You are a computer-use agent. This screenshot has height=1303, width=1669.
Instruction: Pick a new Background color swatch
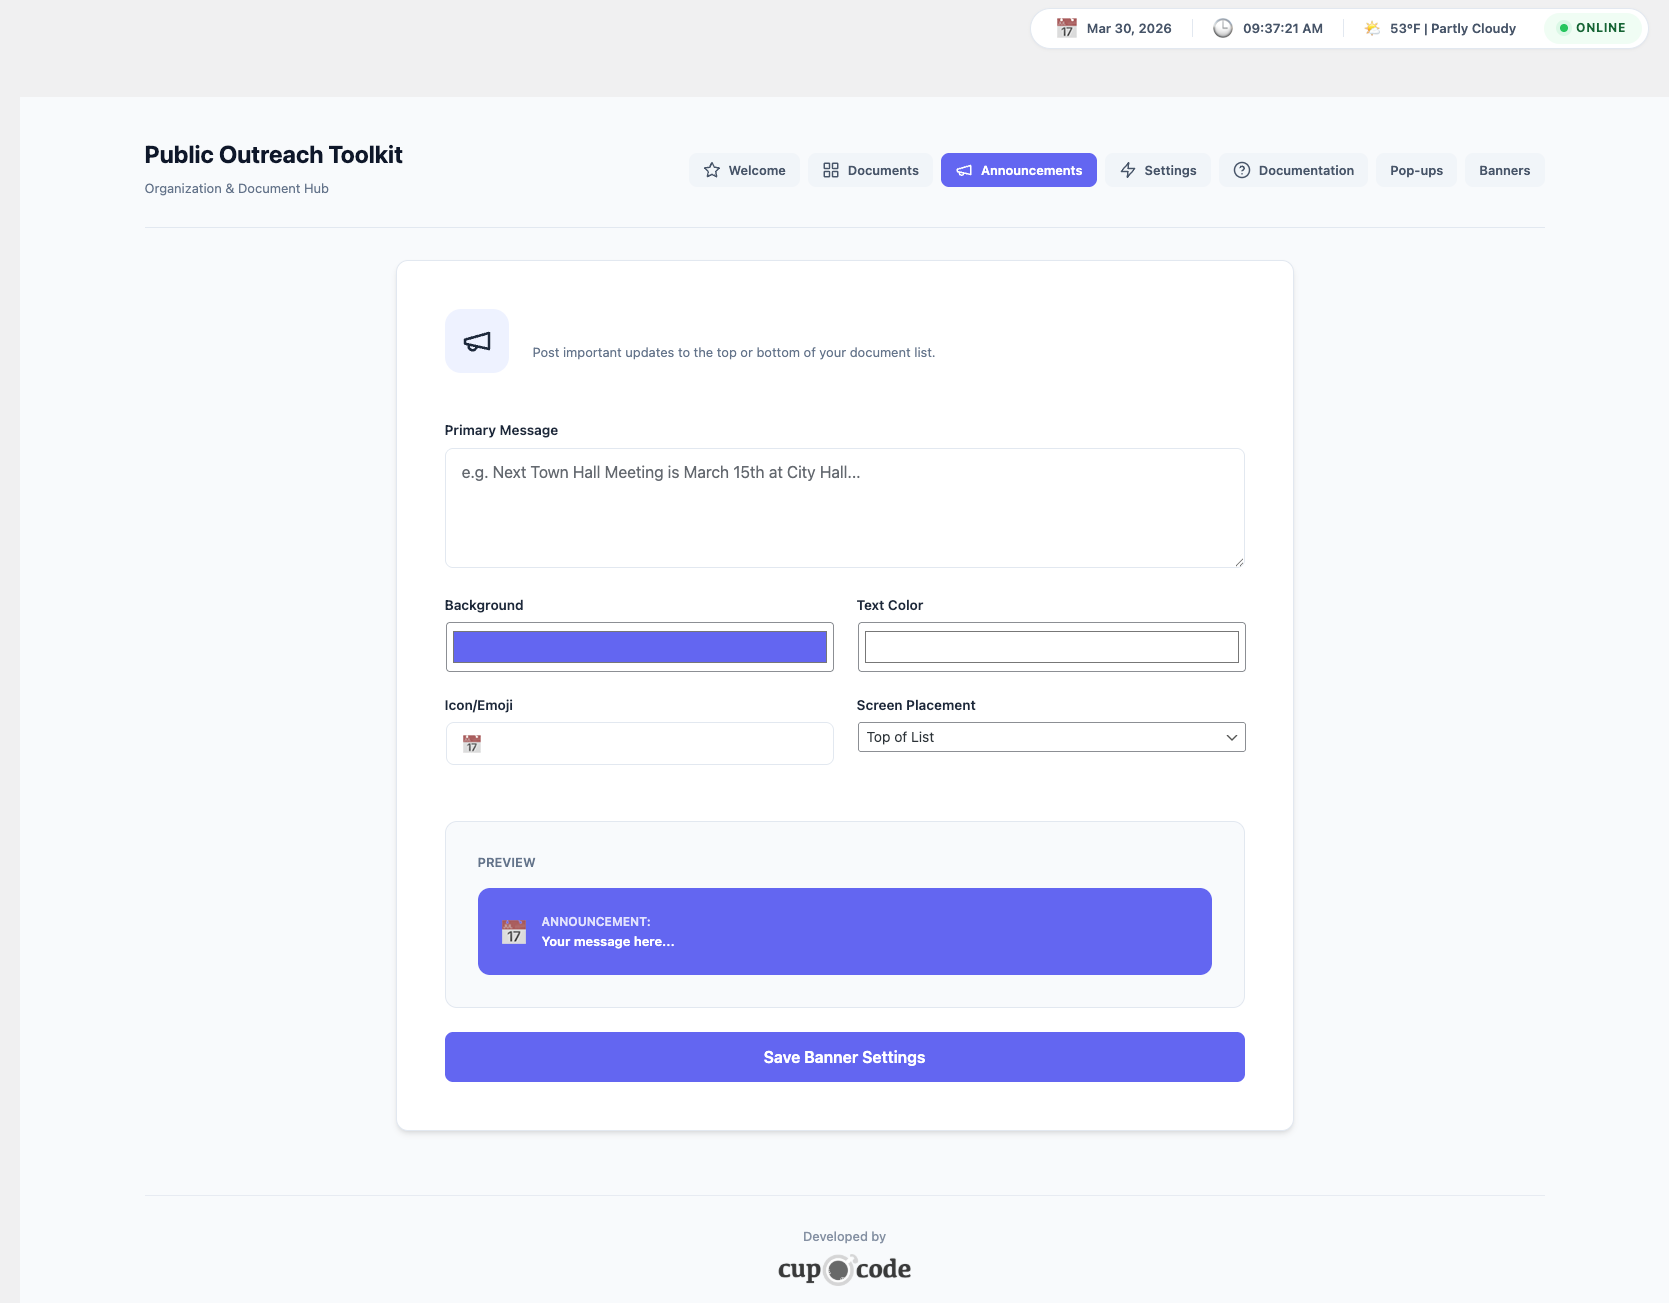pyautogui.click(x=639, y=647)
